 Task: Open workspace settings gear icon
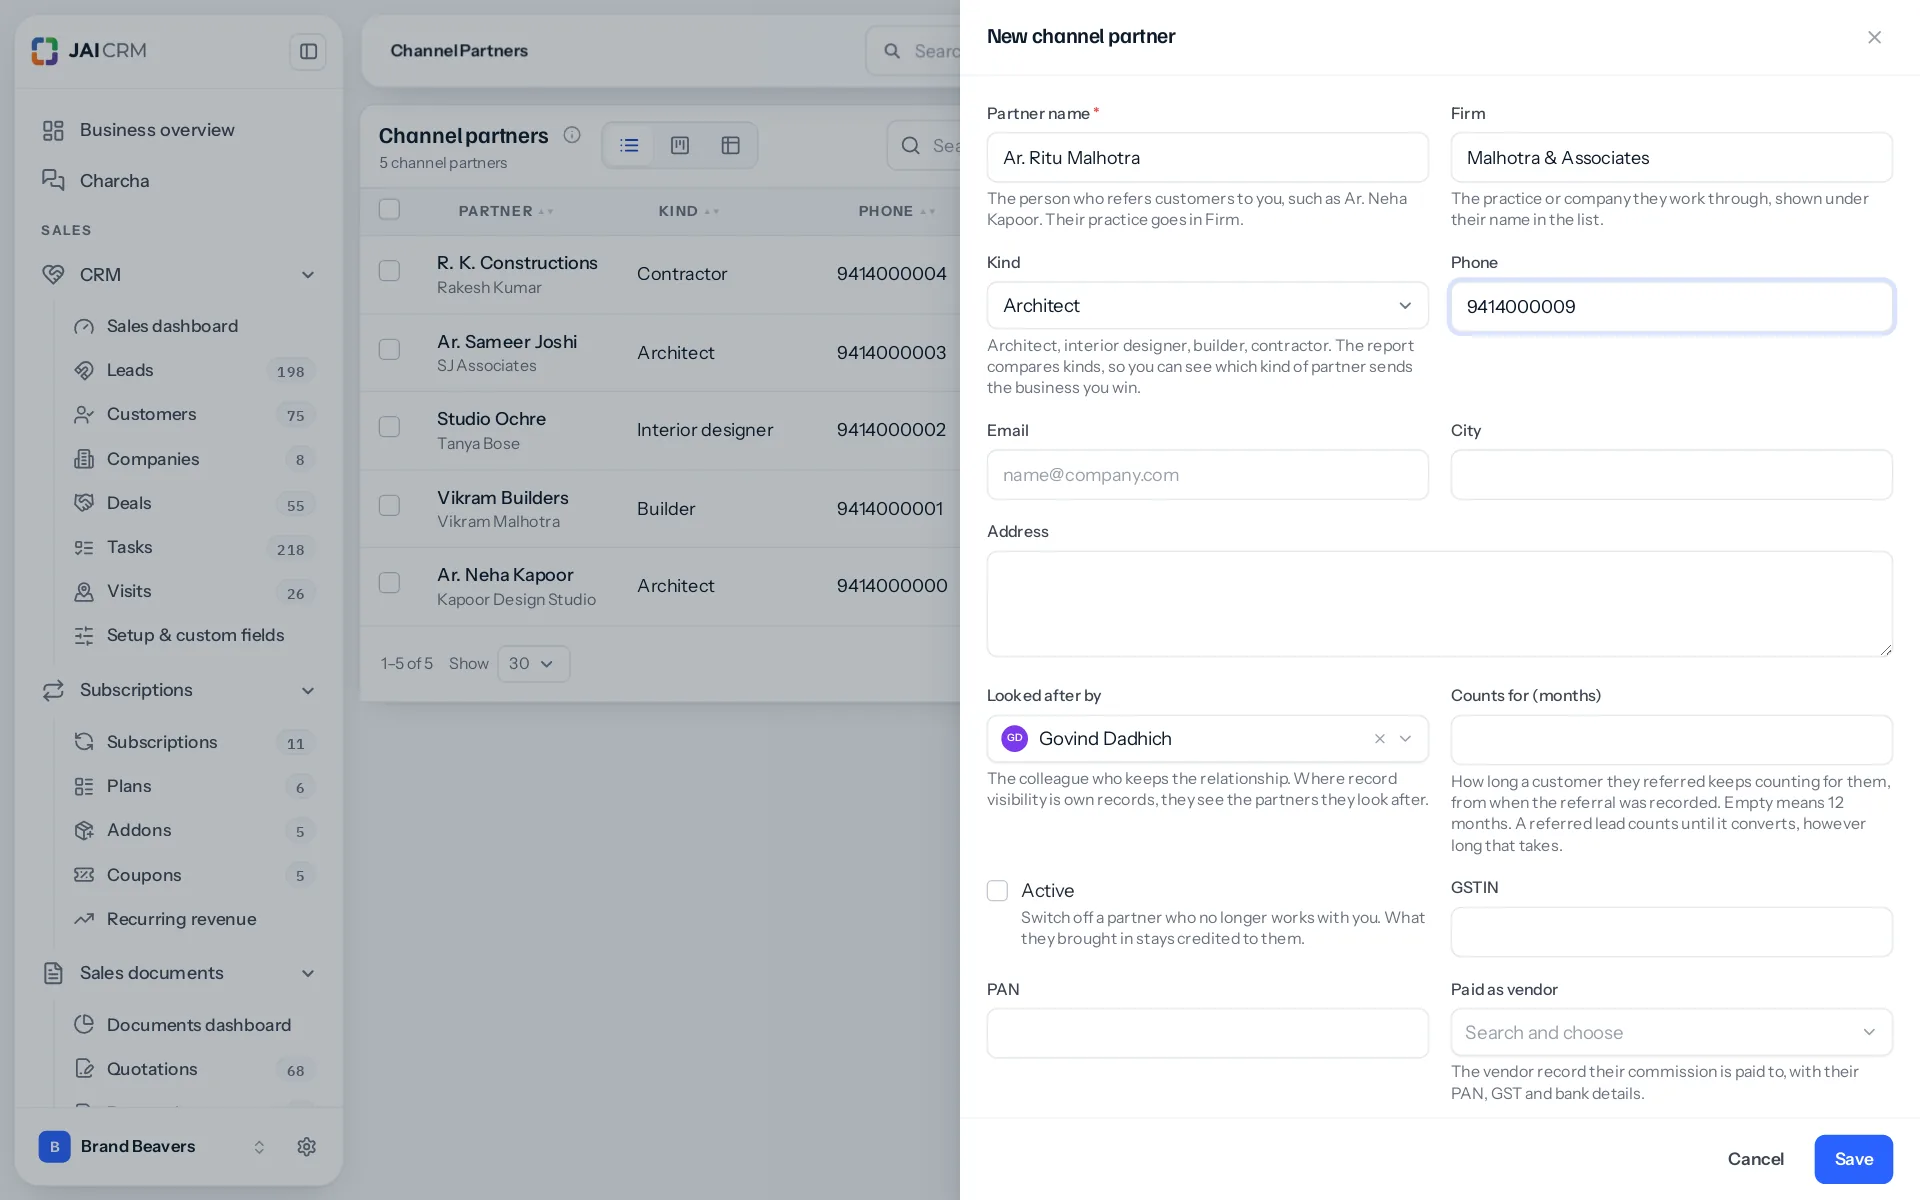click(307, 1147)
